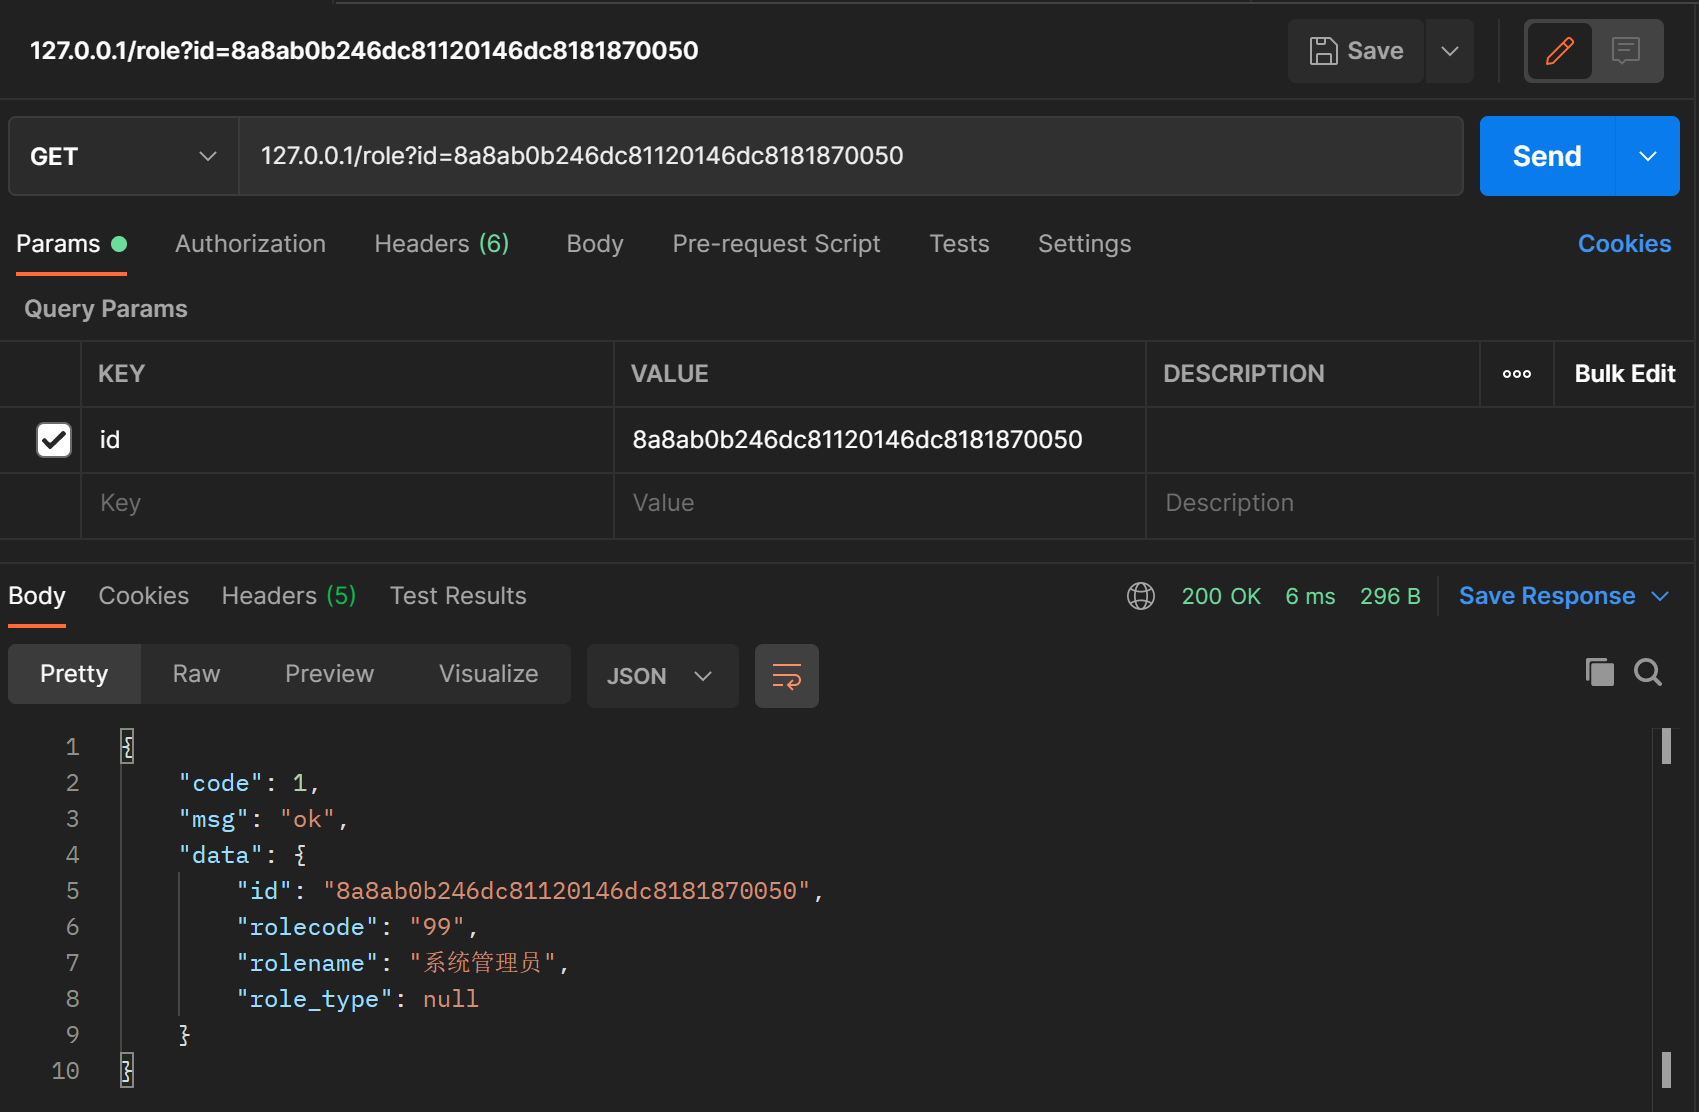Click Bulk Edit
1699x1112 pixels.
pos(1624,374)
